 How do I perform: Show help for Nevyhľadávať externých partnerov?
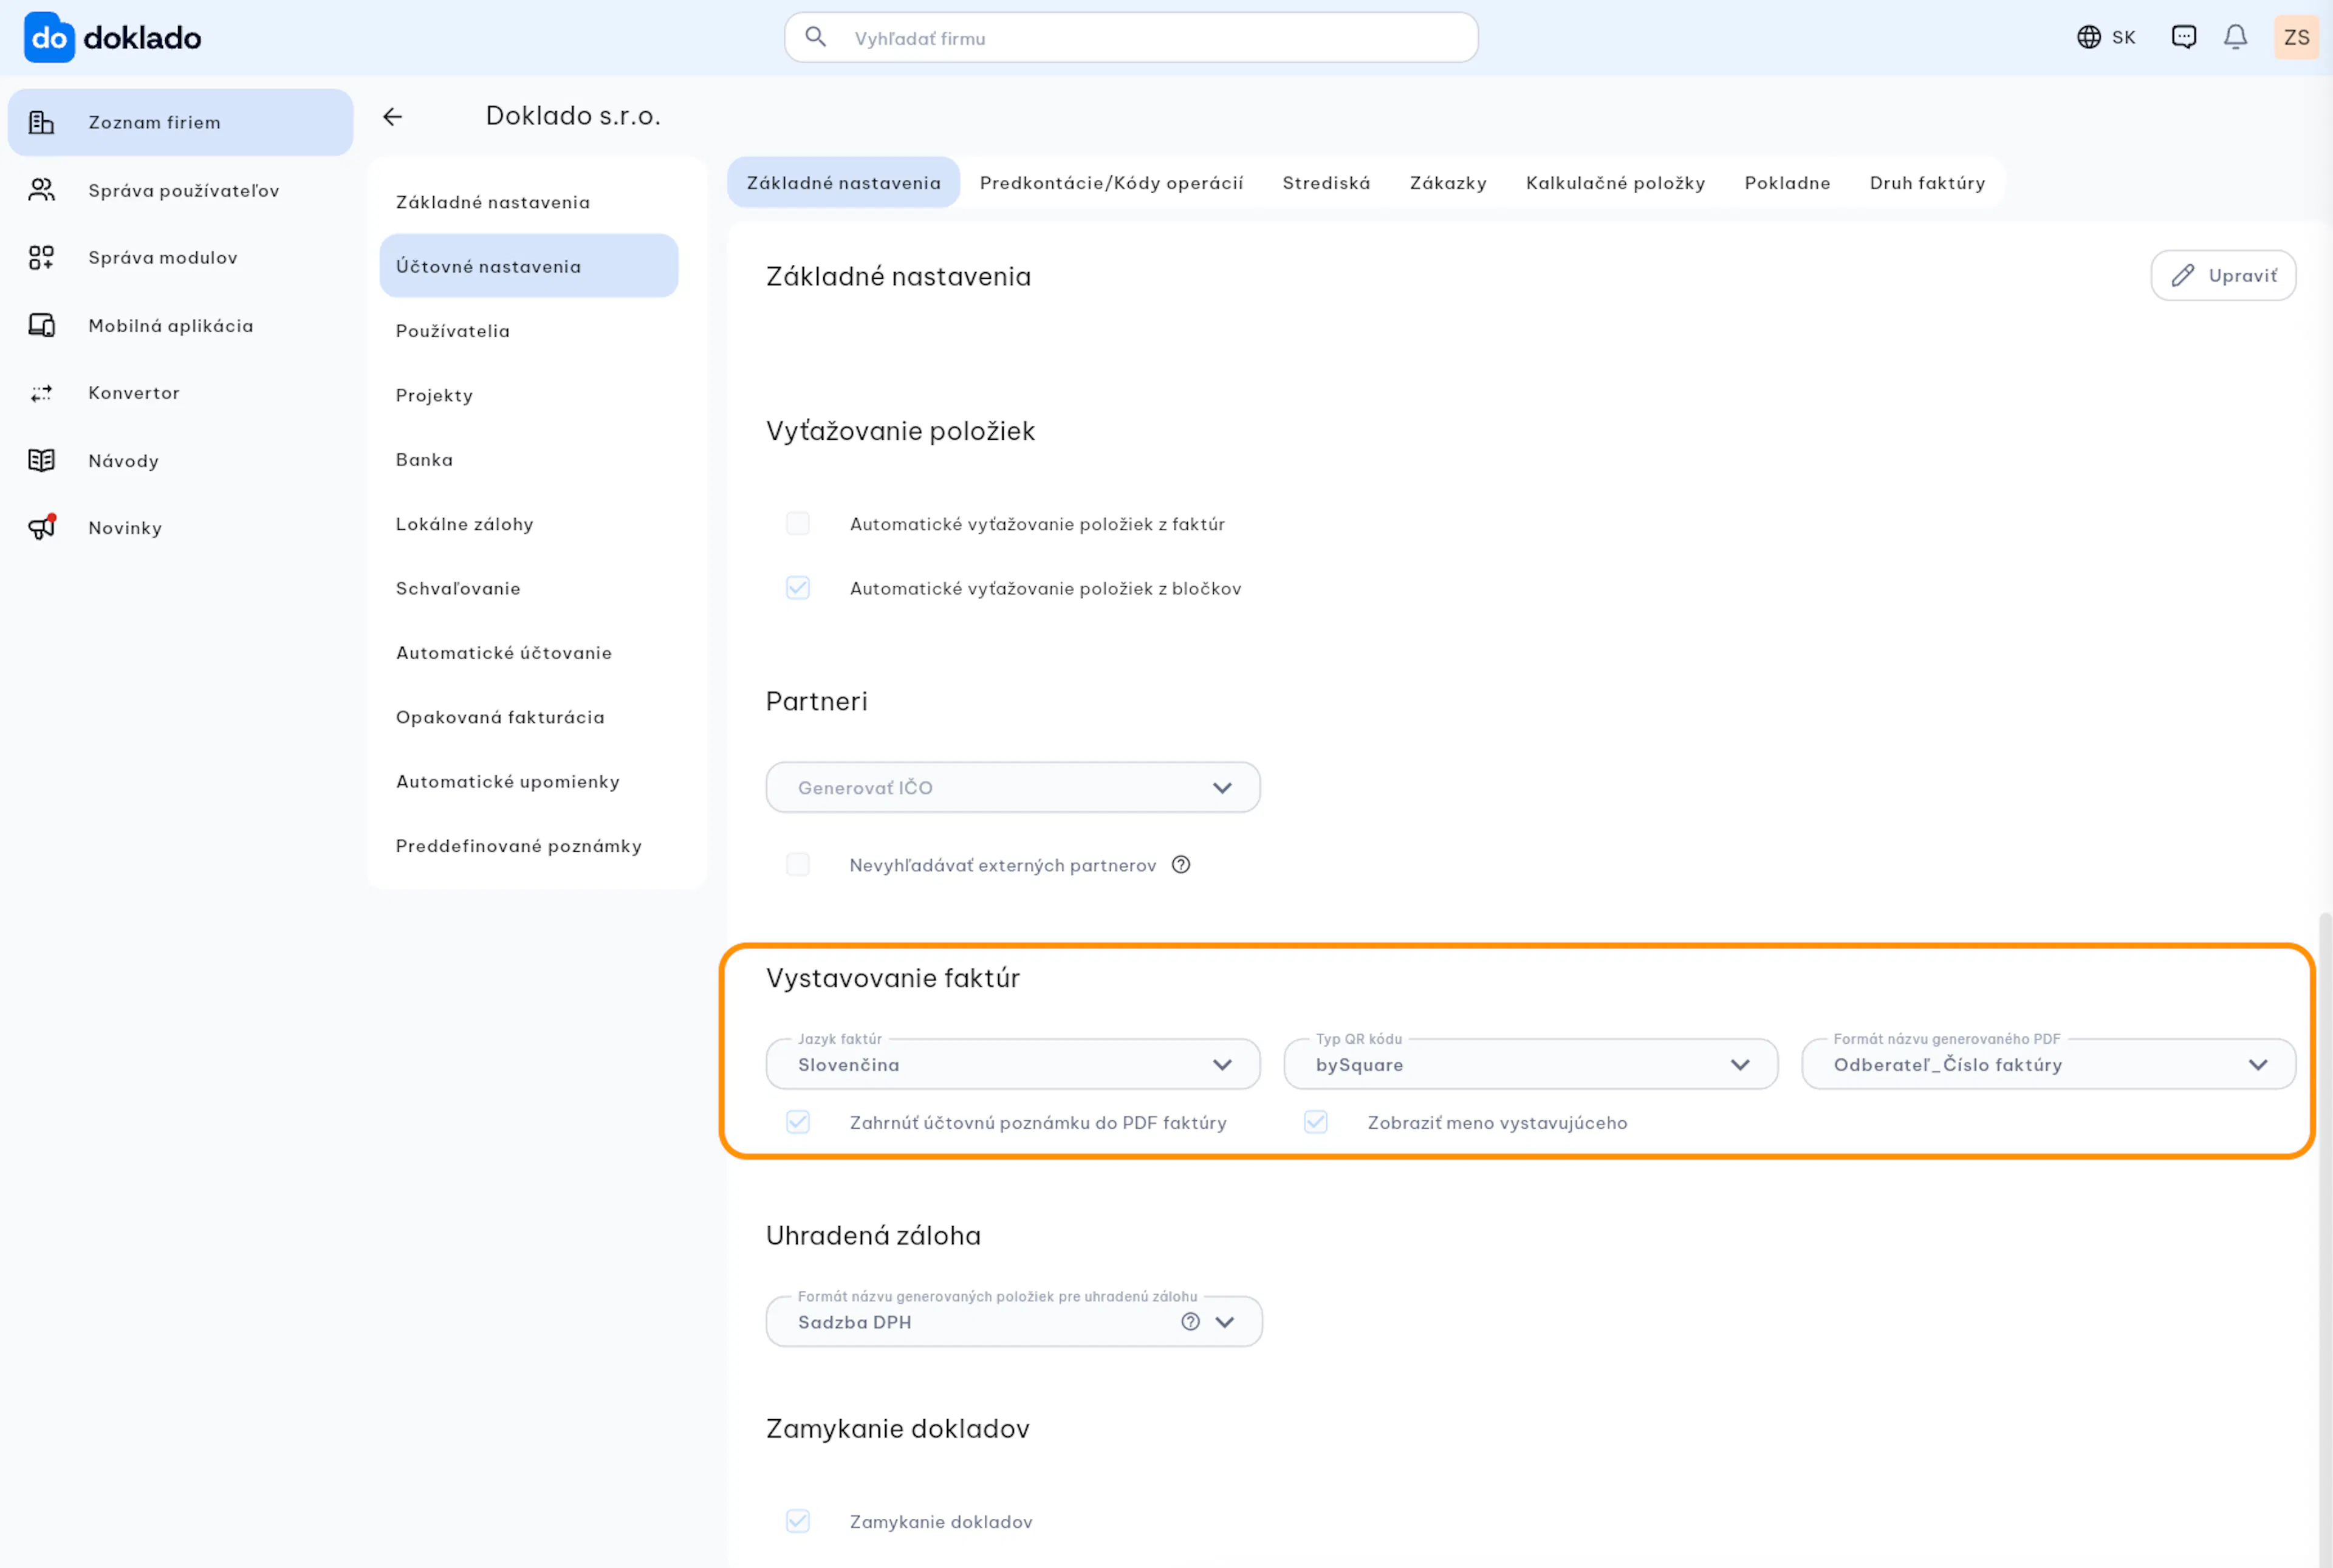pyautogui.click(x=1181, y=865)
